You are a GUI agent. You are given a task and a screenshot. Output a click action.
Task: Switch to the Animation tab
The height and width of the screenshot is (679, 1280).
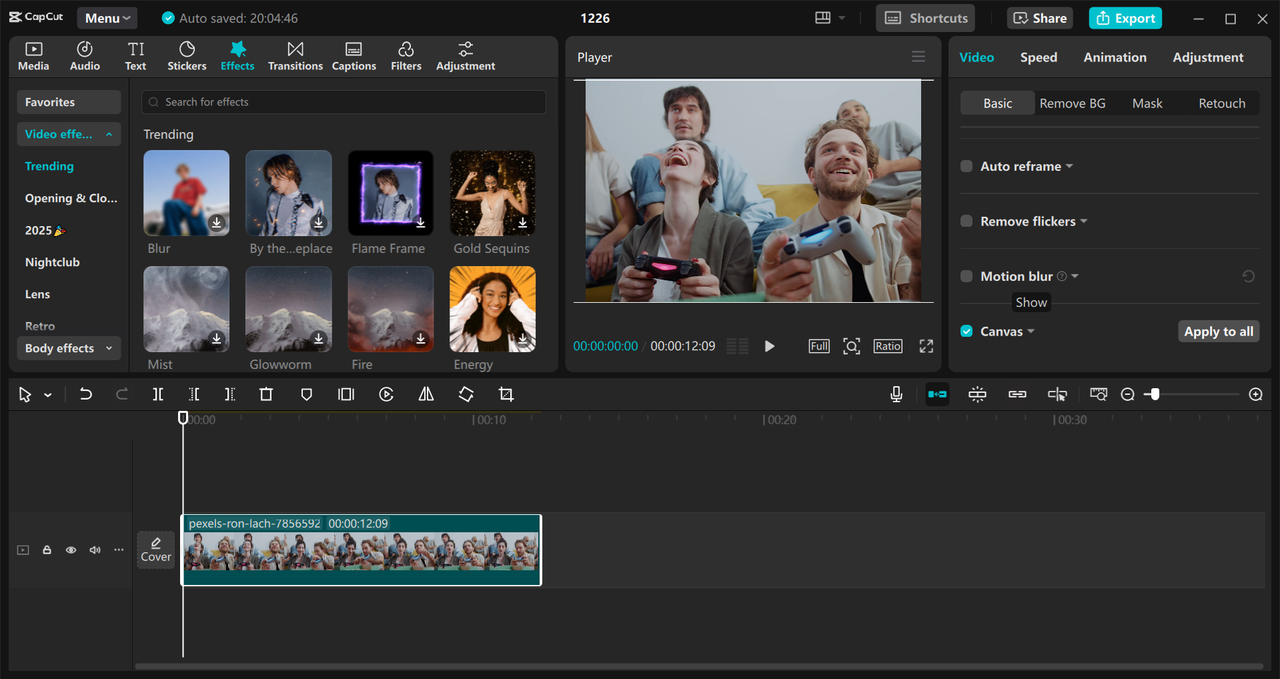pos(1115,57)
